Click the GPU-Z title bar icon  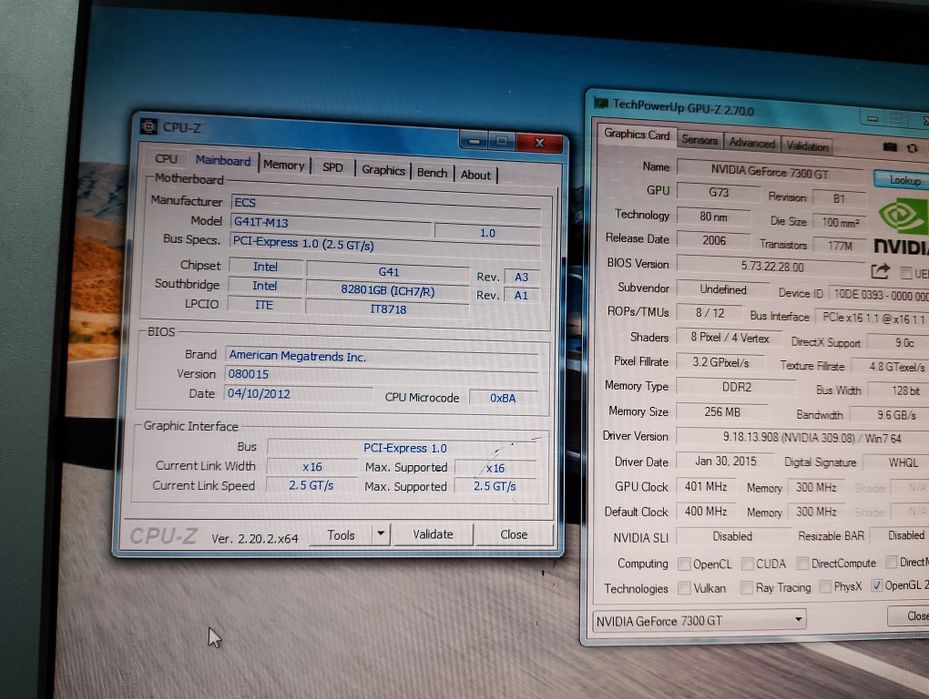[601, 103]
